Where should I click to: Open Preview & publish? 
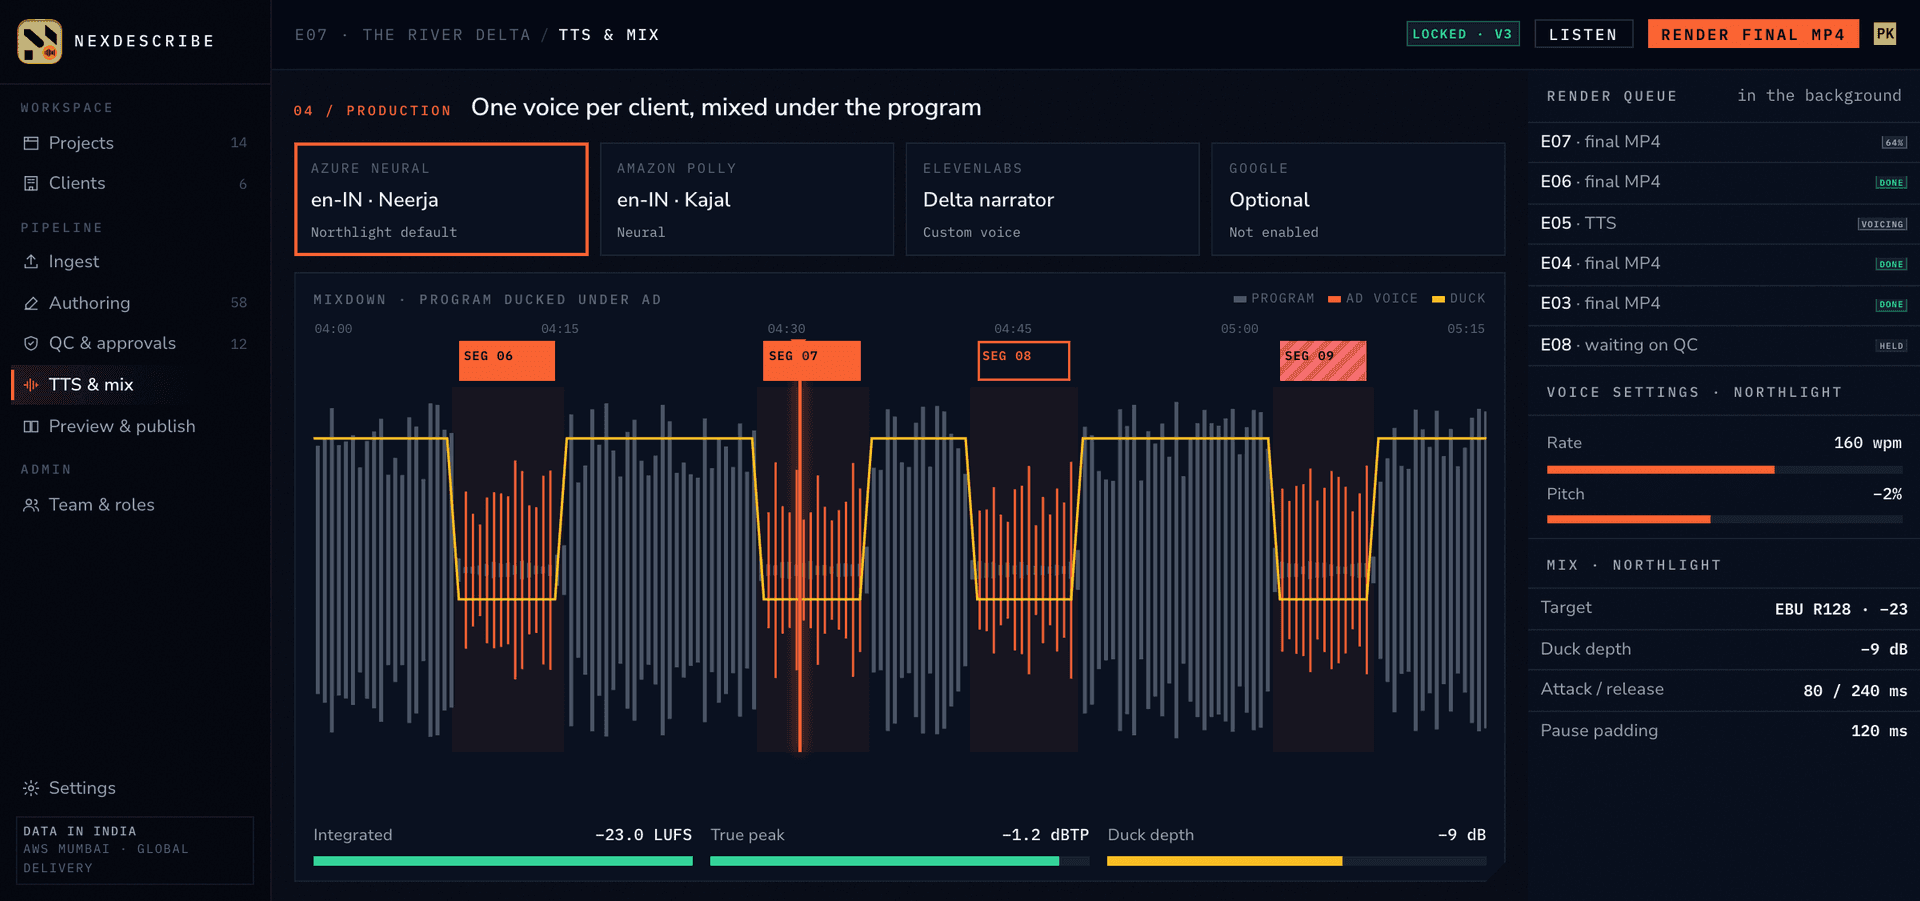(135, 426)
